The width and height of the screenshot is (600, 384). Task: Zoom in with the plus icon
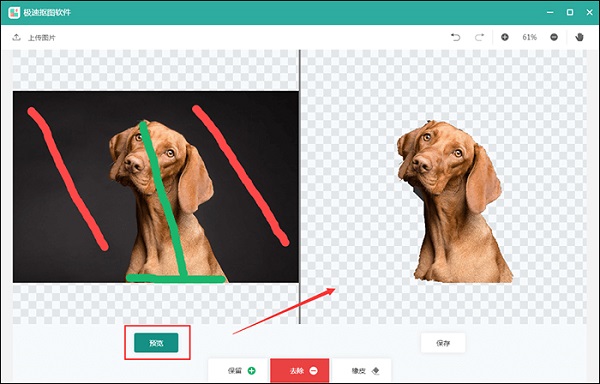pos(505,37)
